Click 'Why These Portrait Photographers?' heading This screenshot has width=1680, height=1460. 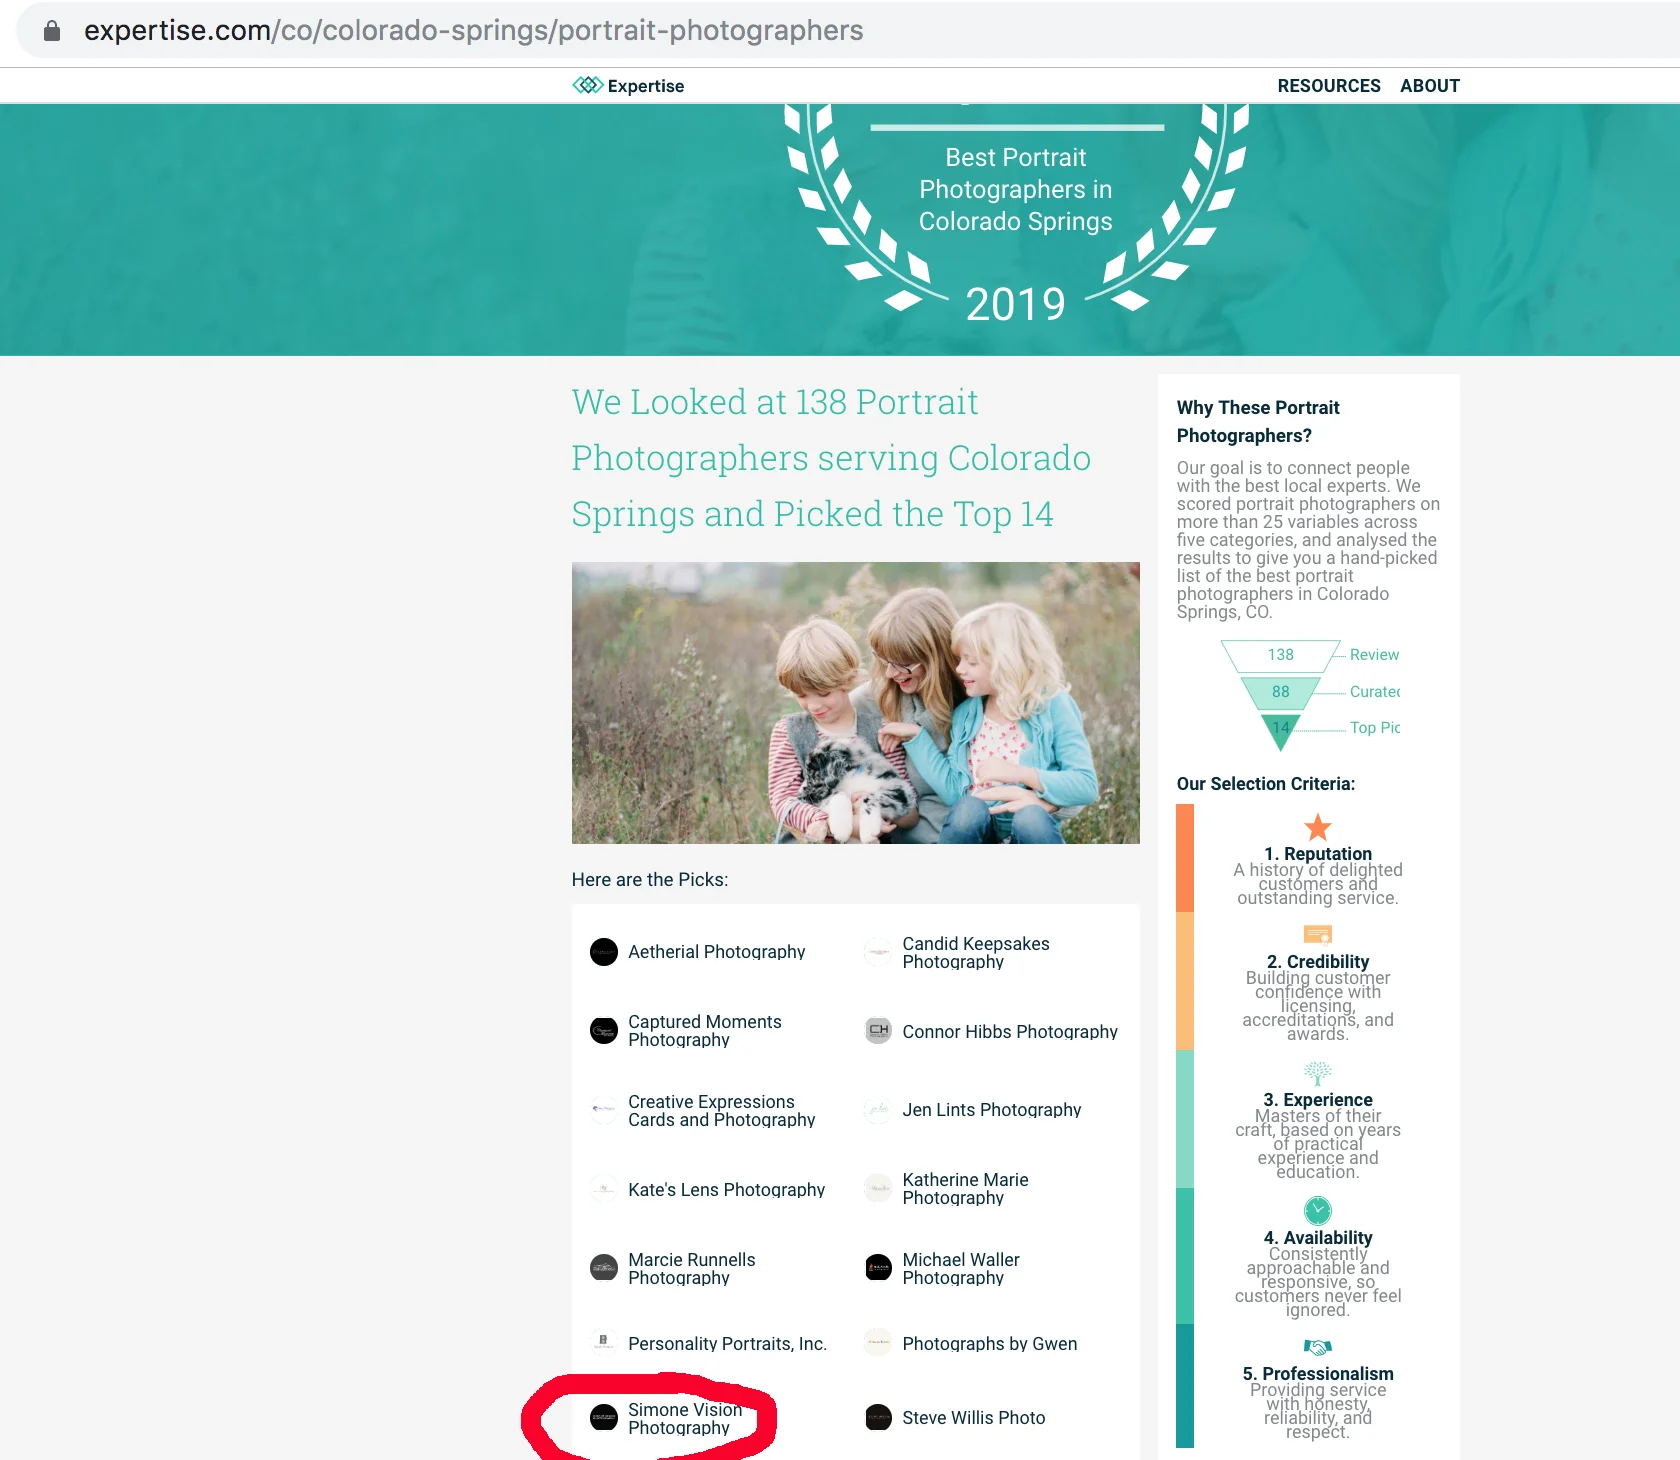pos(1258,421)
